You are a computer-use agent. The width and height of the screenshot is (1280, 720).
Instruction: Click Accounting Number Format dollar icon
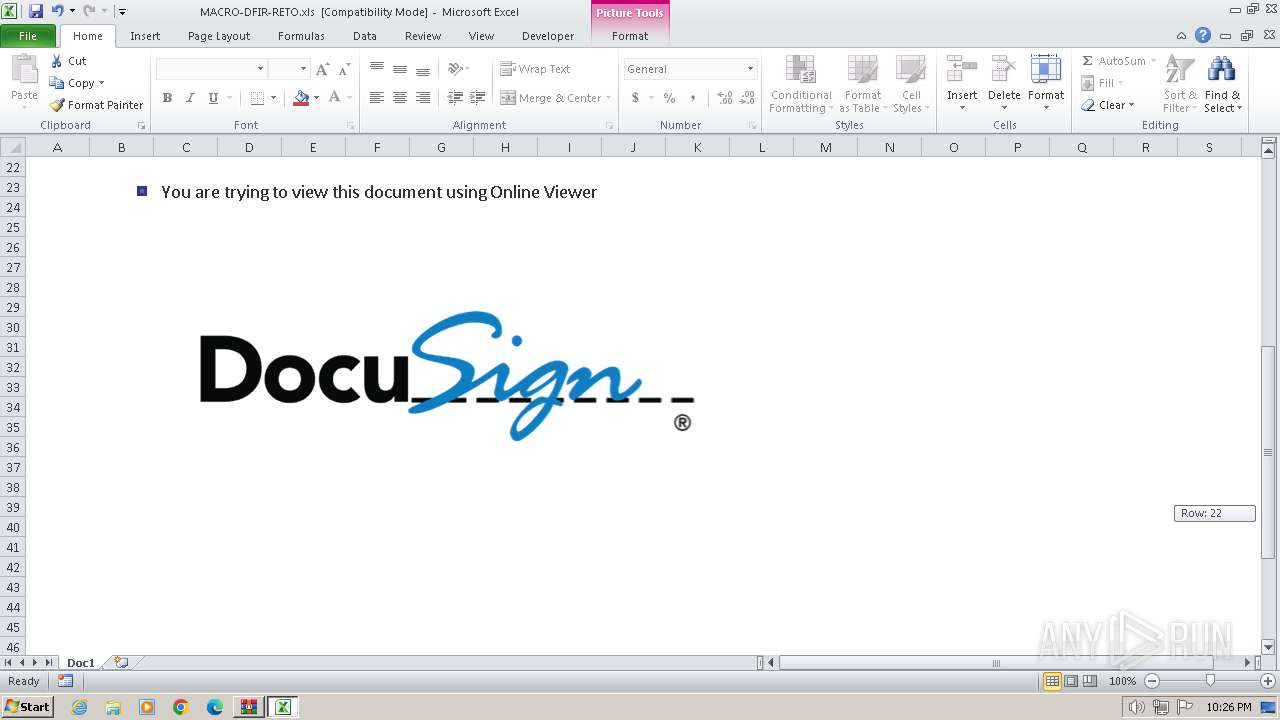point(635,98)
